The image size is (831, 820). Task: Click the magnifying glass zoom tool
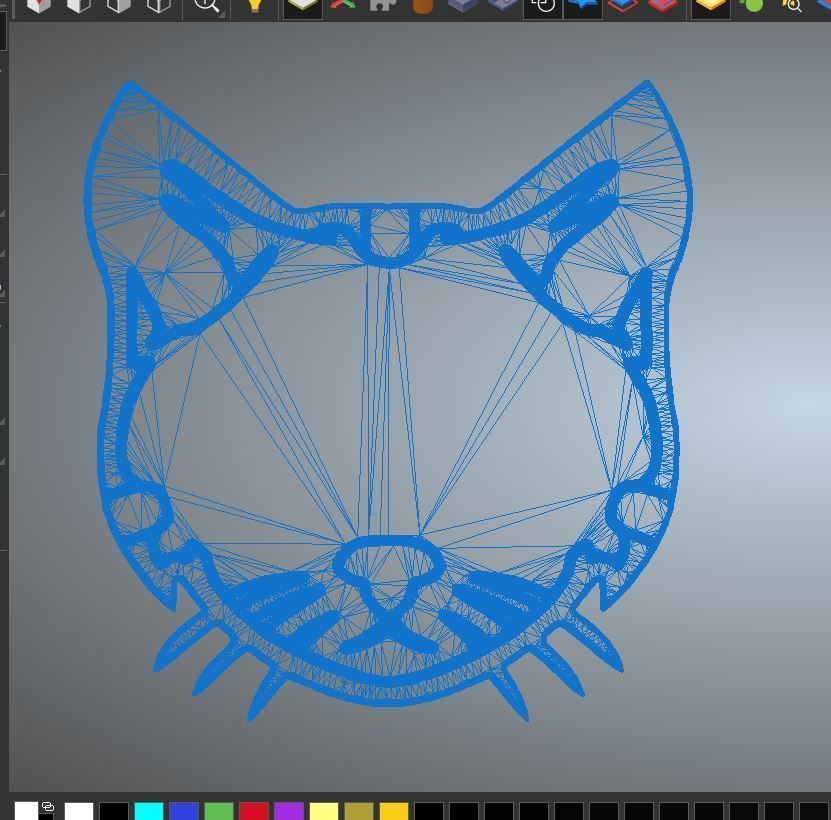coord(207,5)
